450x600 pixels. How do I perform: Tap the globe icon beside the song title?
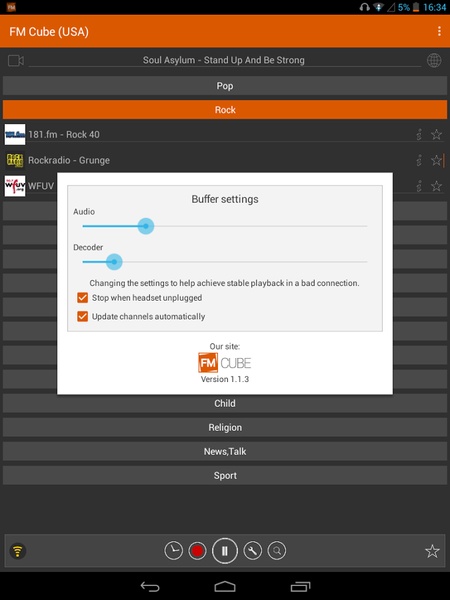(x=434, y=60)
